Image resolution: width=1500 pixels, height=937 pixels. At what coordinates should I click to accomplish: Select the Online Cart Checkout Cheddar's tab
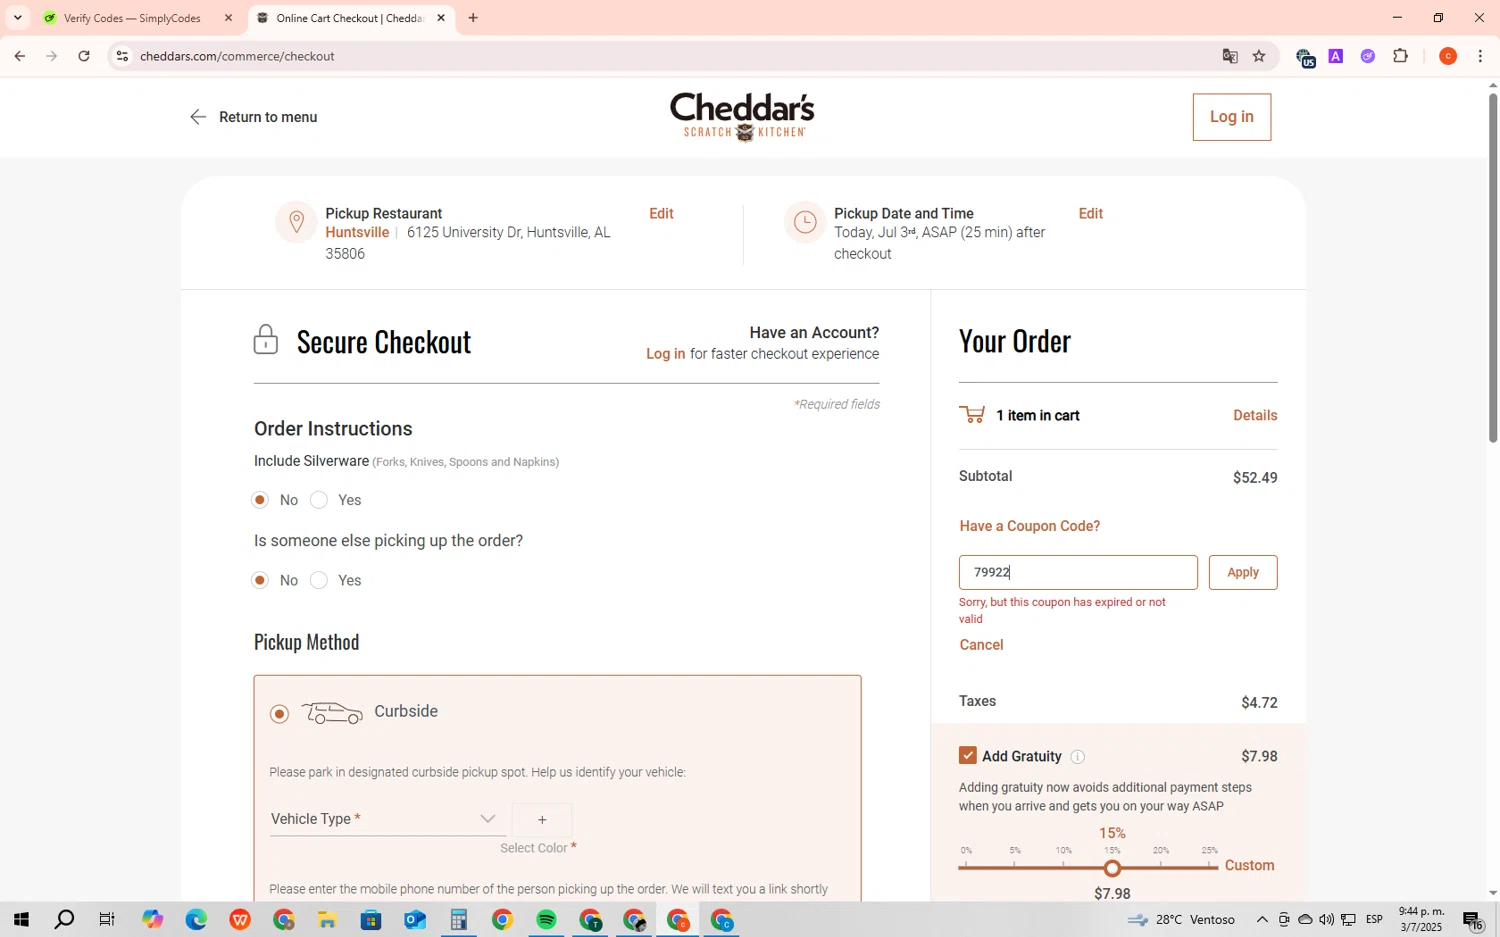pos(349,18)
